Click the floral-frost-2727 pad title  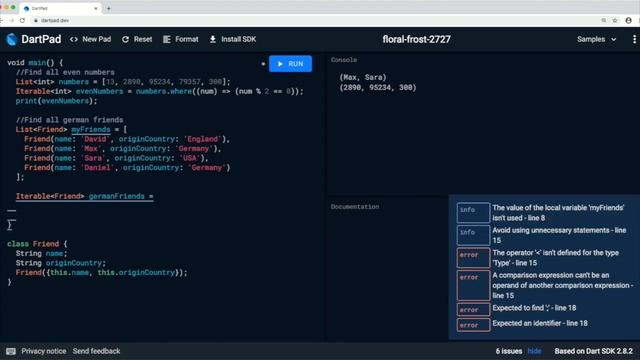416,39
